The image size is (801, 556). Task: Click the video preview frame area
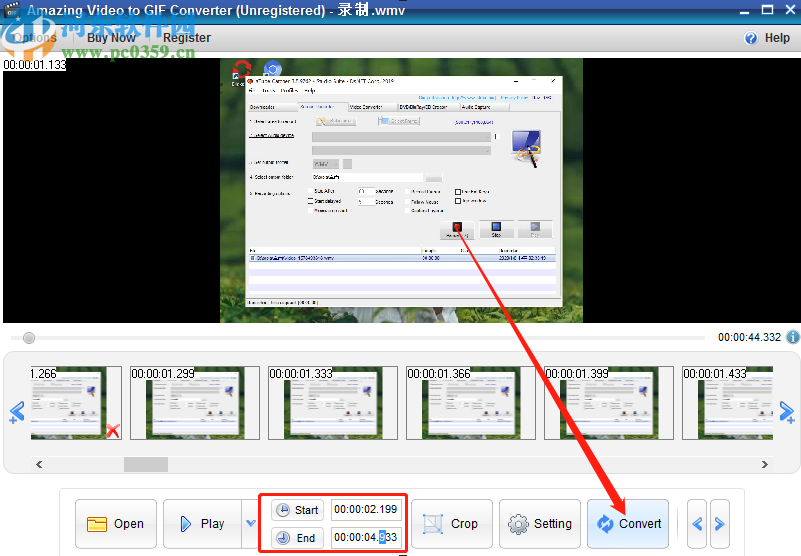pos(402,191)
